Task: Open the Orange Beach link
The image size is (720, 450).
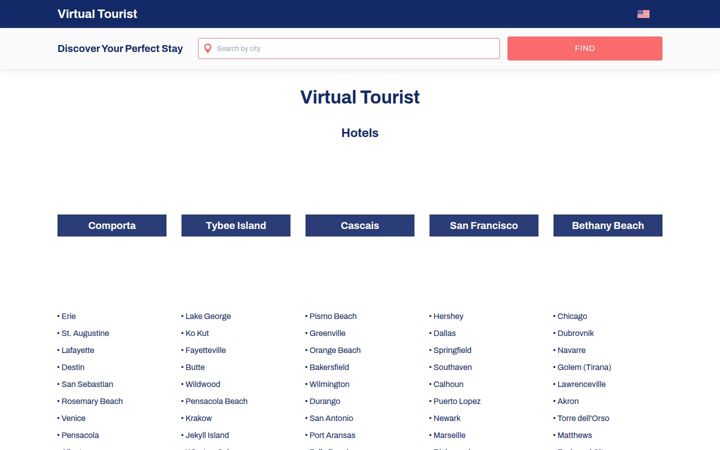Action: click(335, 350)
